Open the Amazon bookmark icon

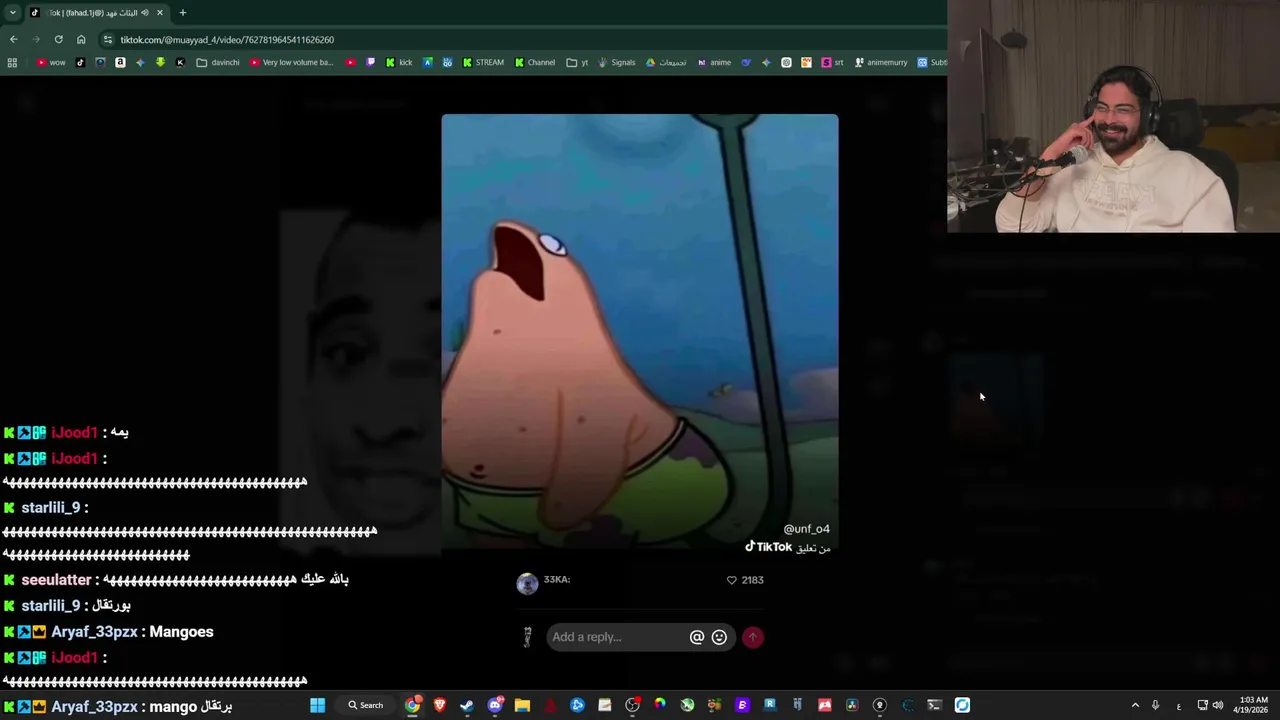coord(120,62)
